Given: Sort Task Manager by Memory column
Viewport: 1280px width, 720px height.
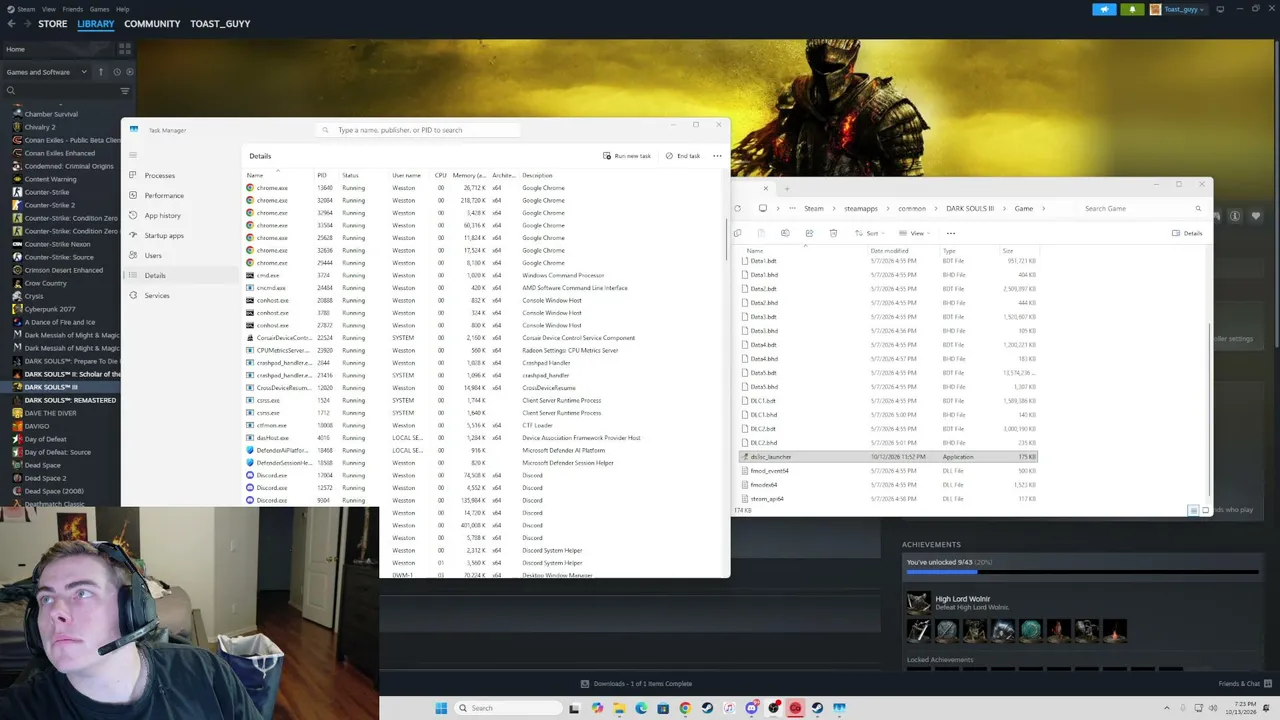Looking at the screenshot, I should click(469, 175).
